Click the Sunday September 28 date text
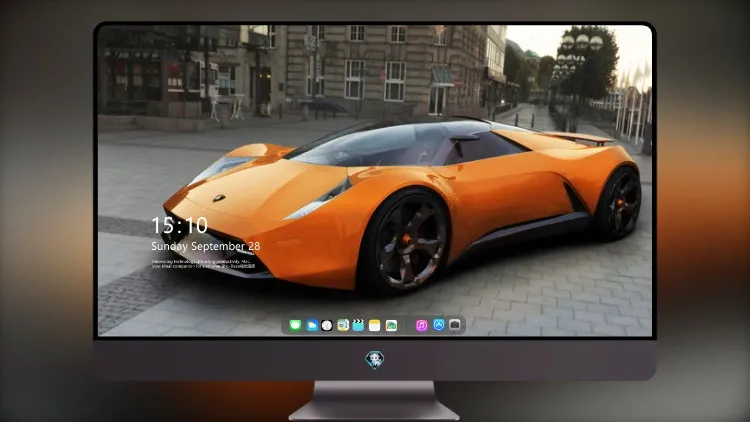750x422 pixels. pyautogui.click(x=206, y=246)
